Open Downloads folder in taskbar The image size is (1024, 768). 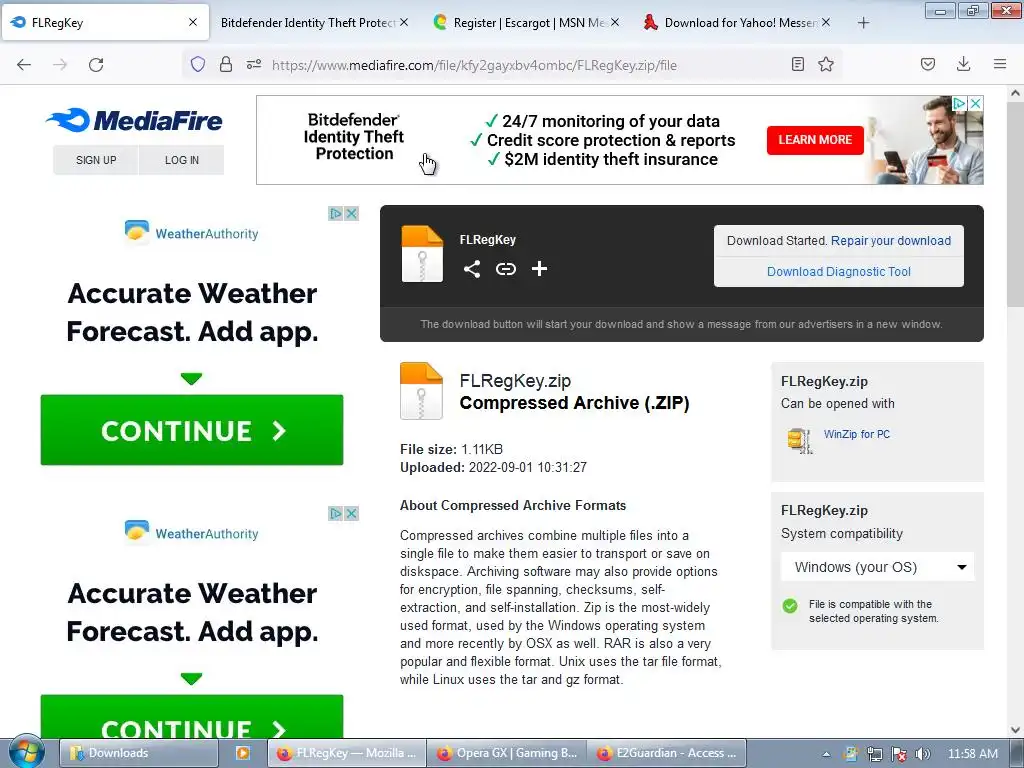[138, 753]
